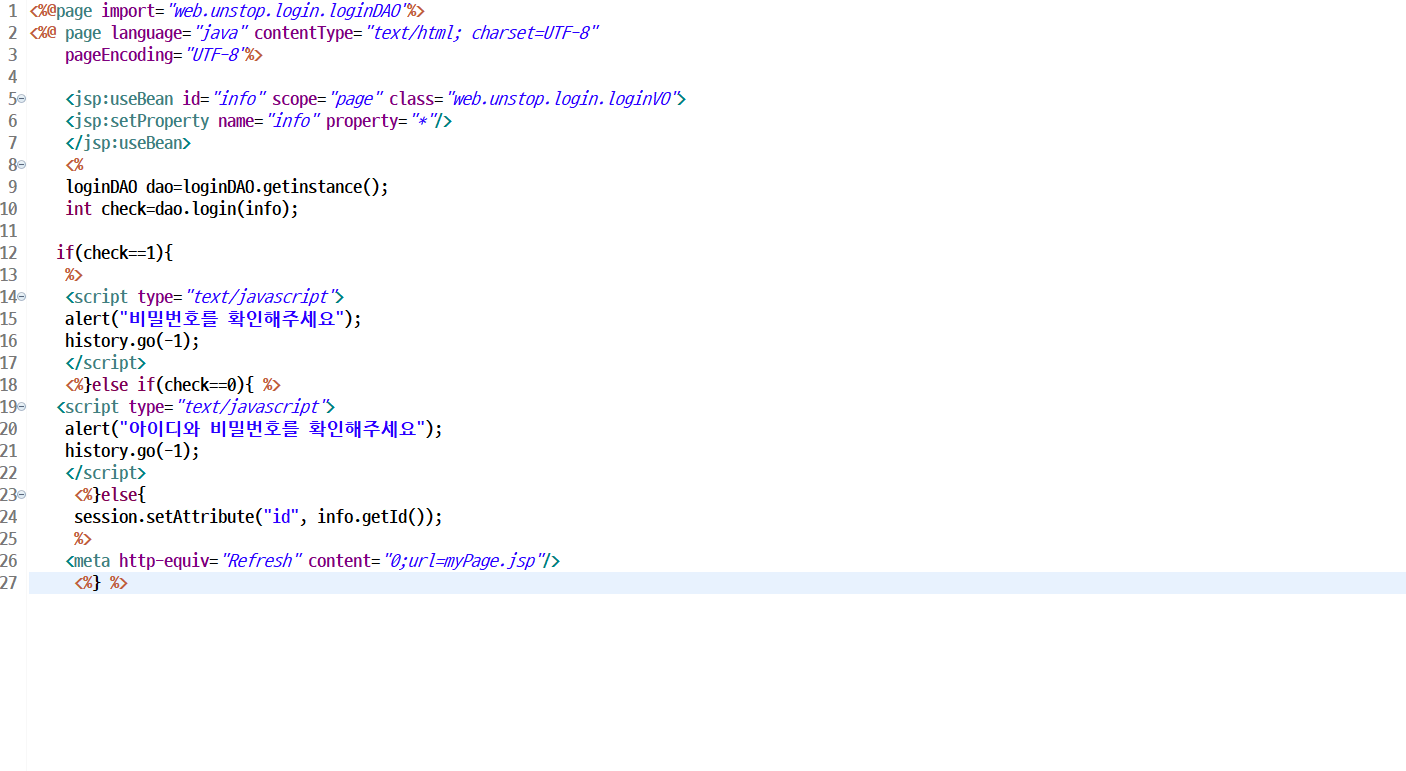The image size is (1406, 771).
Task: Click the import value "web.unstop.login.loginDAO"
Action: point(286,11)
